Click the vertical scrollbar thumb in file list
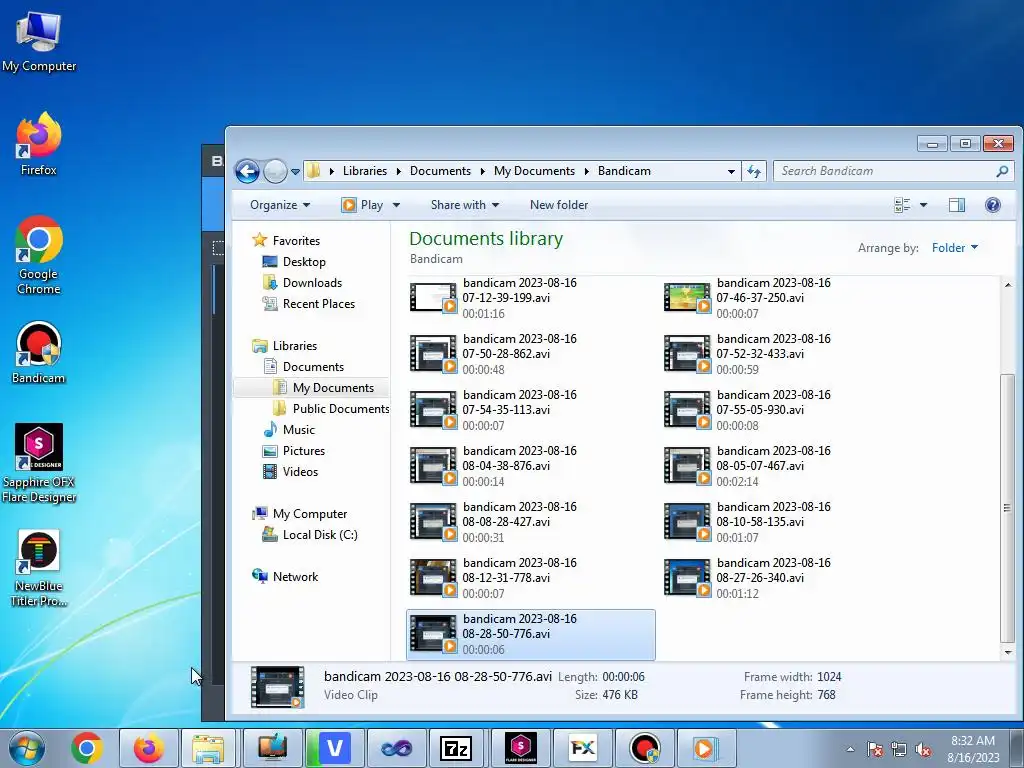1024x768 pixels. (x=1007, y=508)
